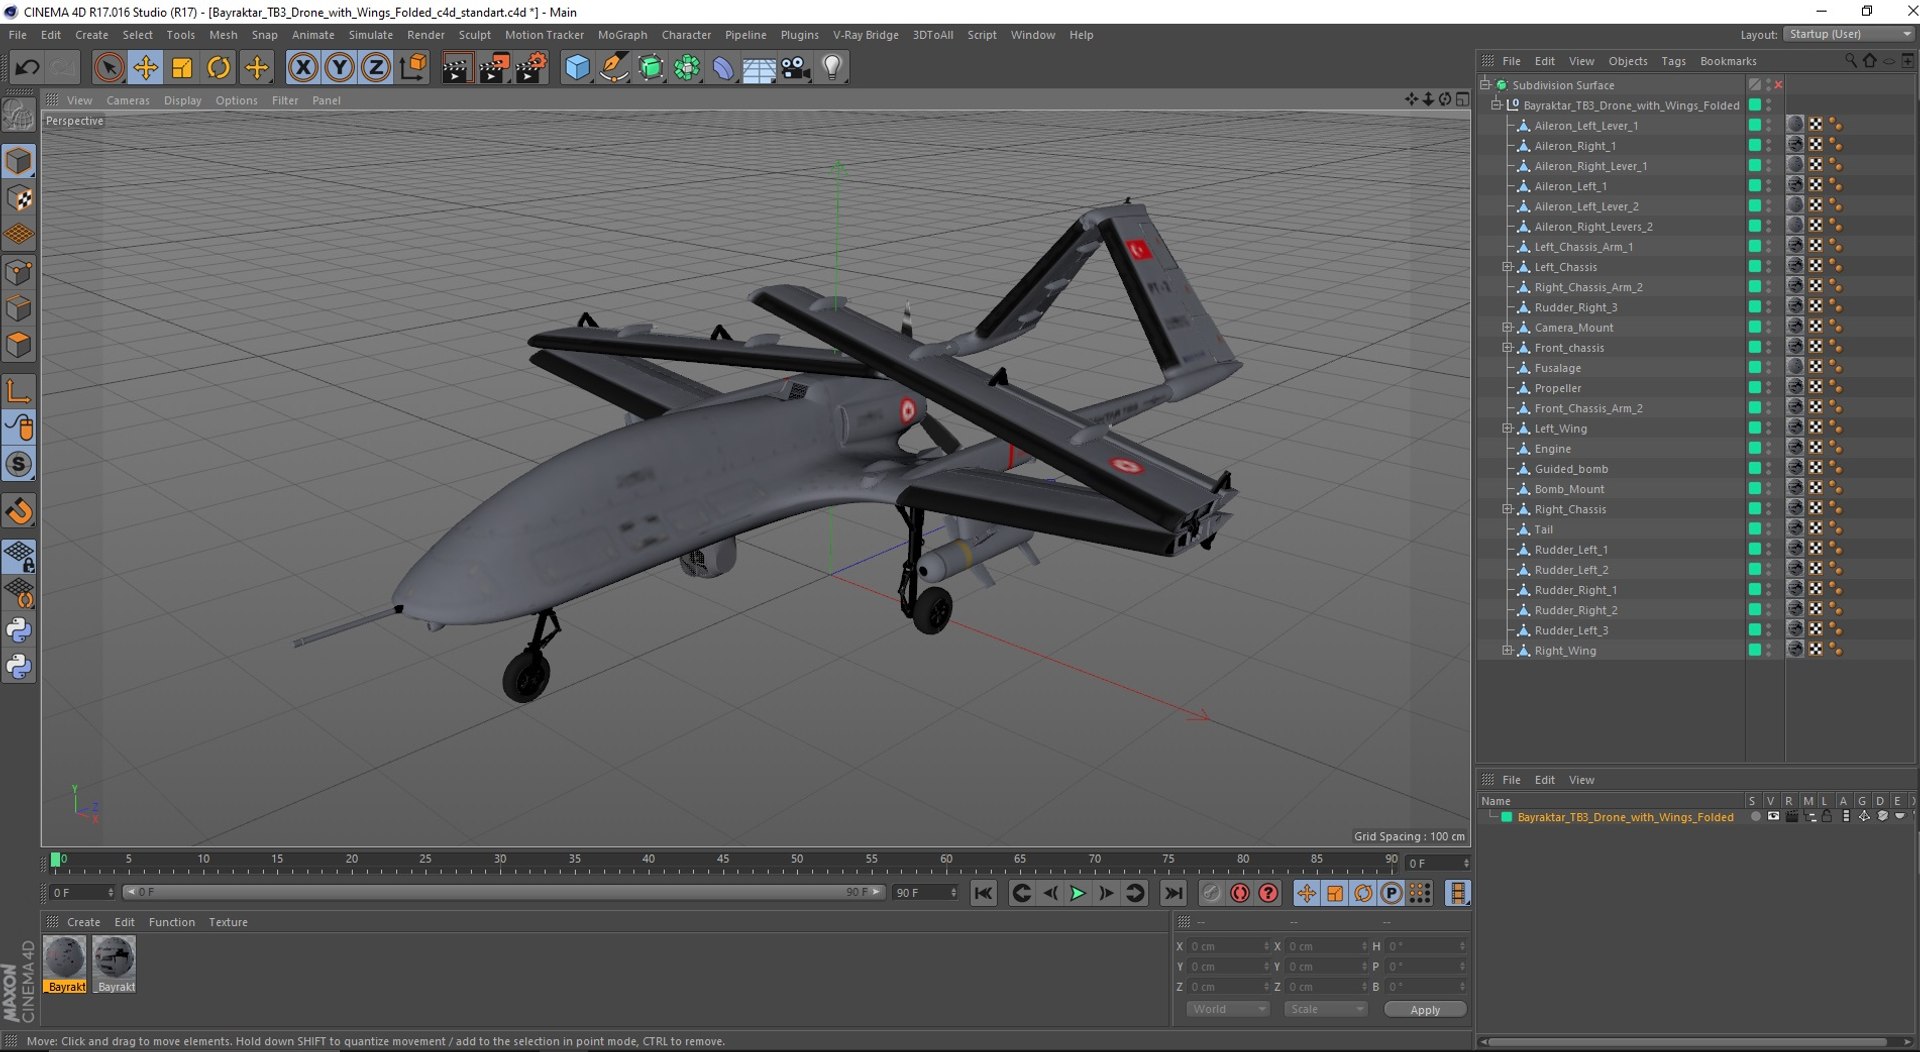1920x1052 pixels.
Task: Collapse Bayraktar_TB3_Drone_with_Wings_Folded null
Action: point(1496,105)
